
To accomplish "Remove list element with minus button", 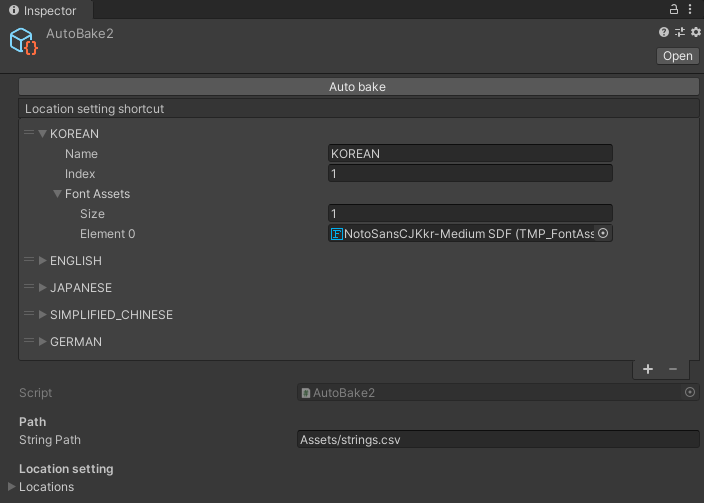I will click(673, 369).
